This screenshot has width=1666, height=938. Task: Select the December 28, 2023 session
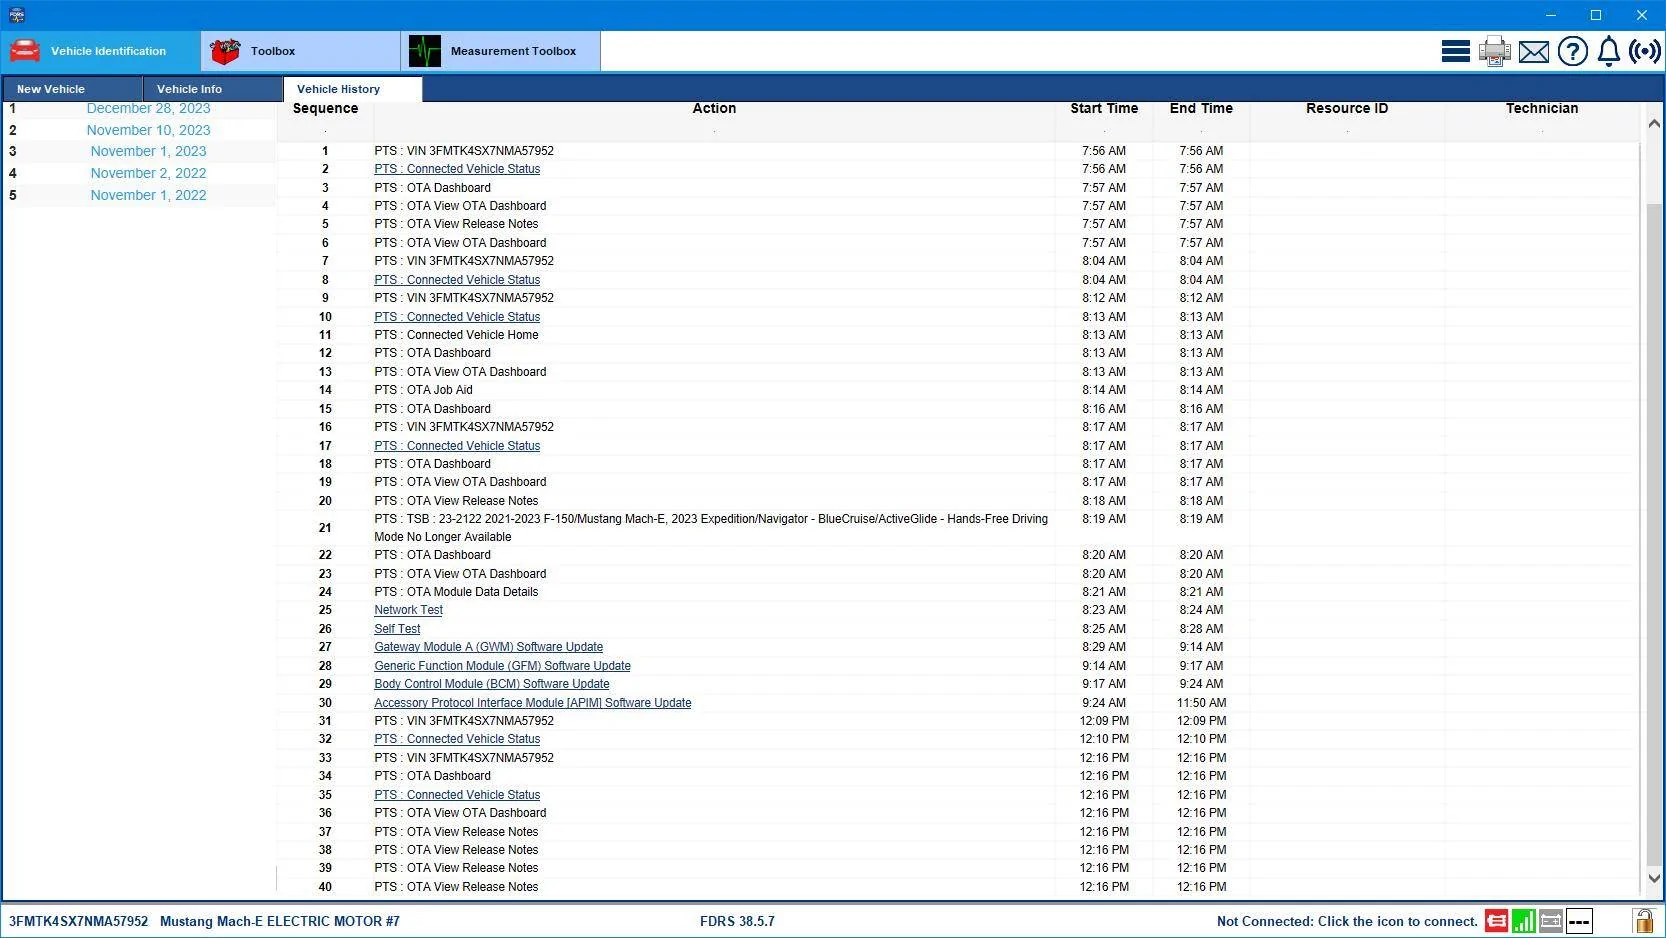(148, 108)
